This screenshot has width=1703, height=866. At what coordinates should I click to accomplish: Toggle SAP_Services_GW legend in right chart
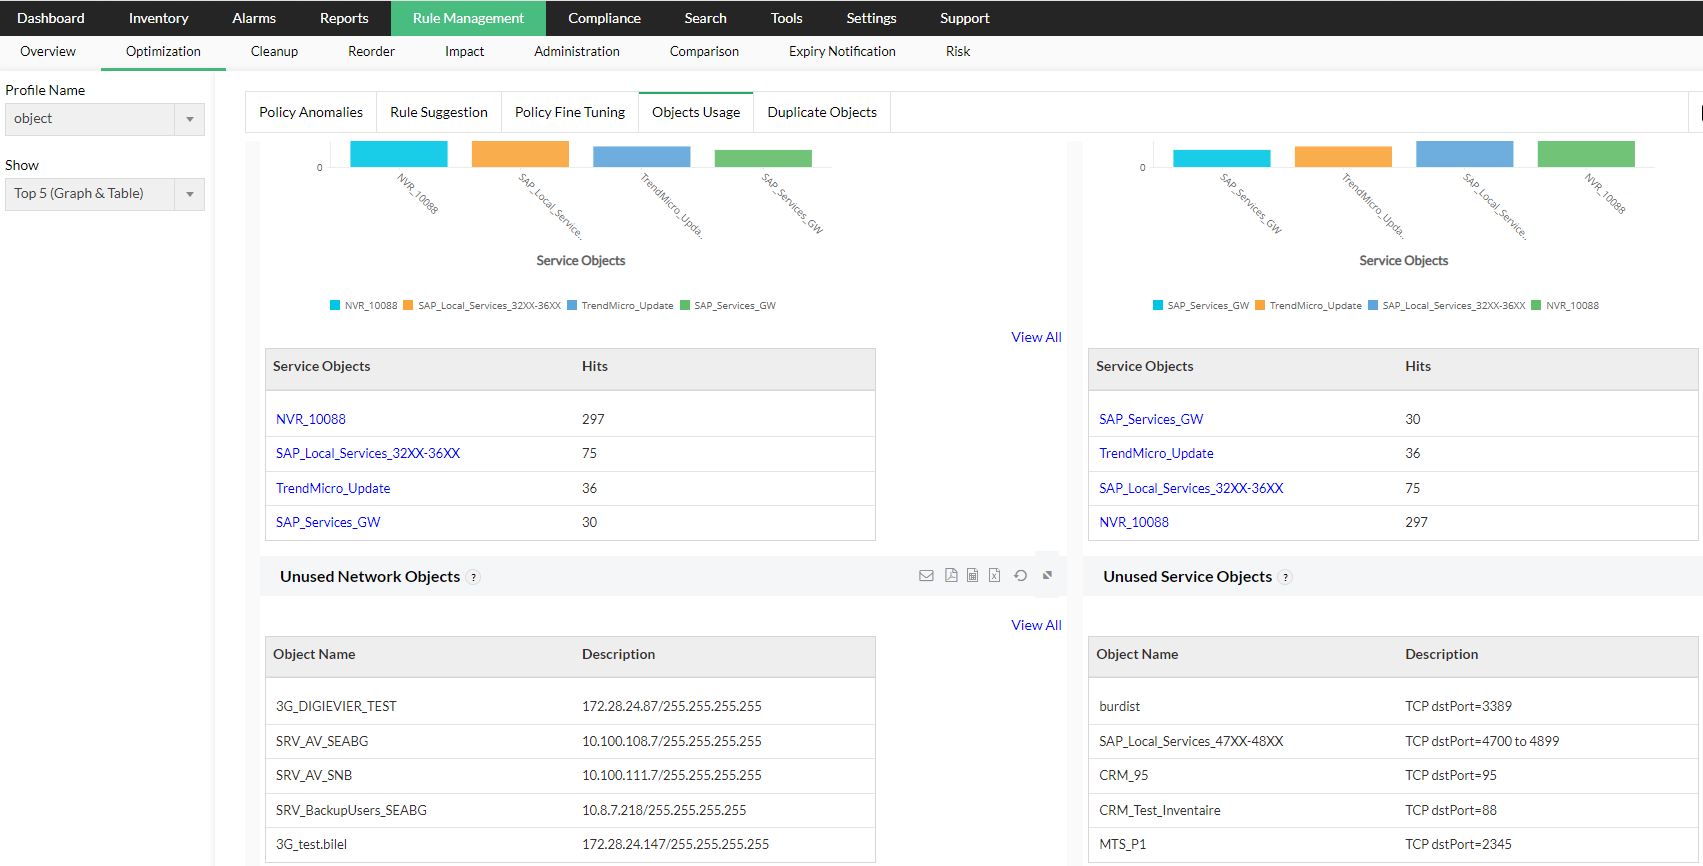click(1200, 306)
